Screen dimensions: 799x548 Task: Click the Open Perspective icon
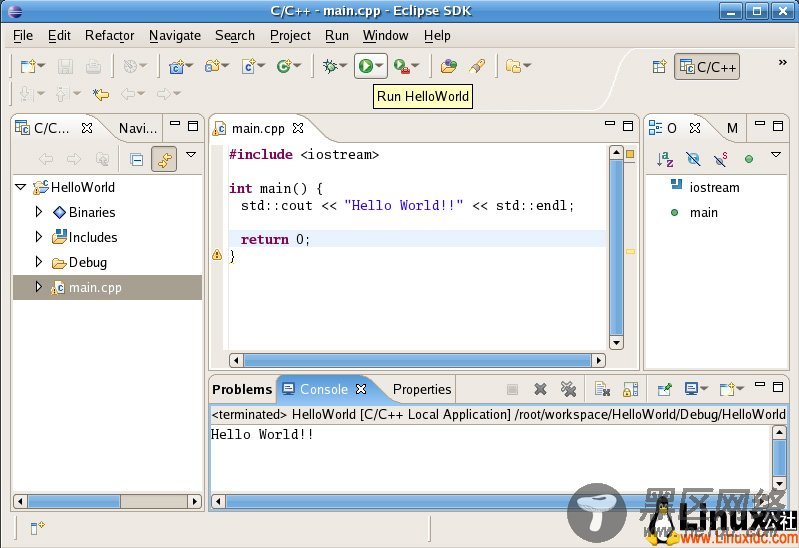659,67
